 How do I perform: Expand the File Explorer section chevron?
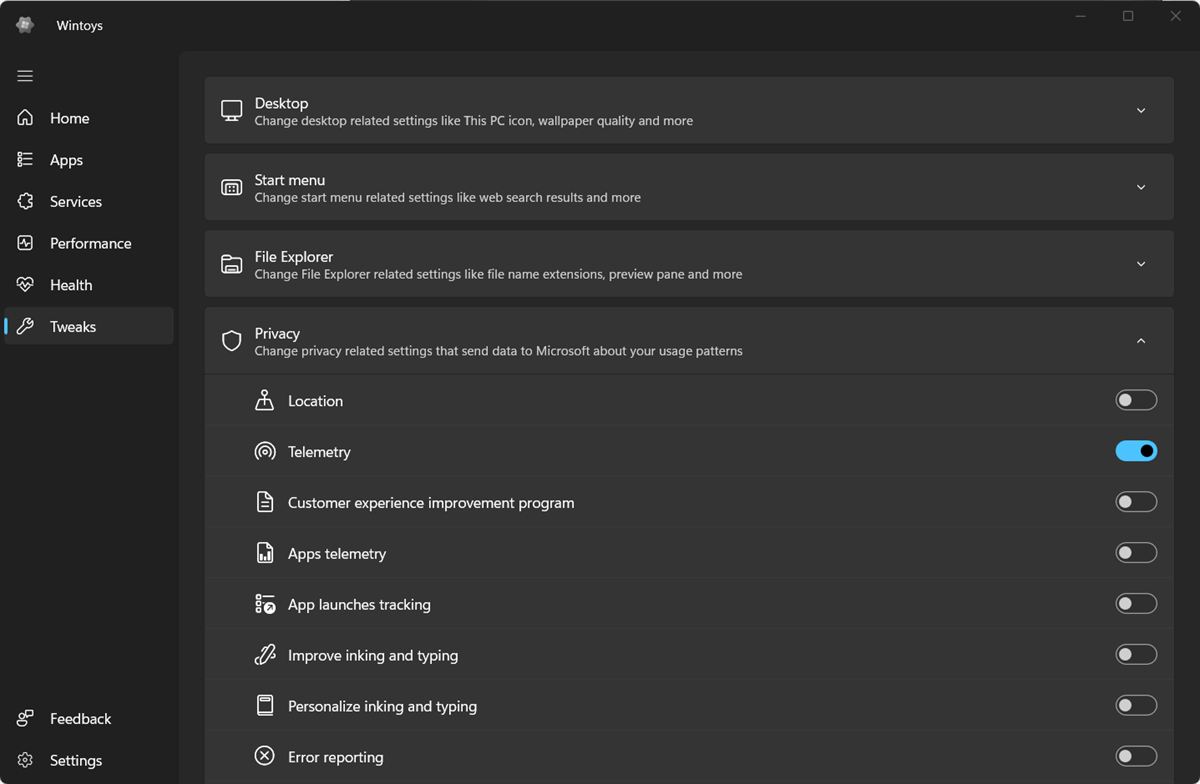pyautogui.click(x=1141, y=264)
